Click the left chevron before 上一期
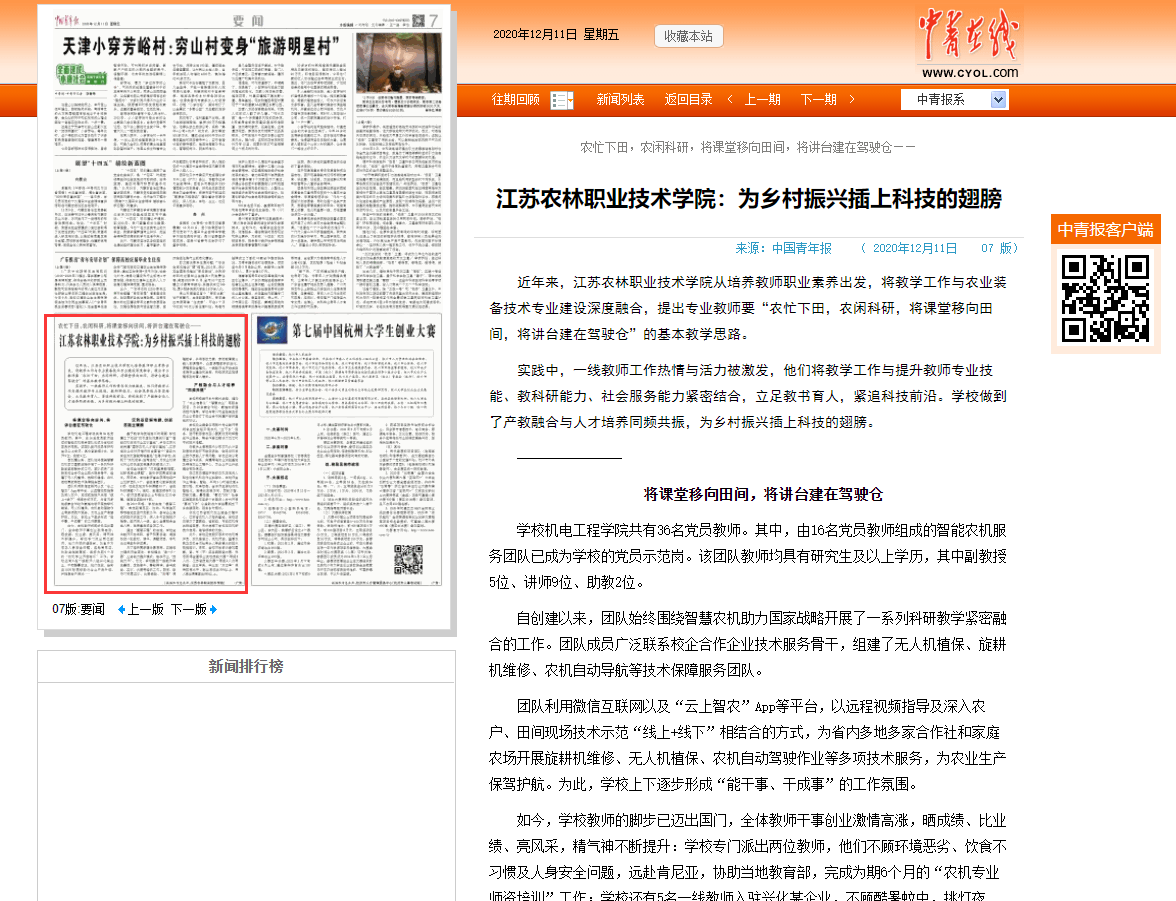This screenshot has width=1176, height=901. point(730,99)
